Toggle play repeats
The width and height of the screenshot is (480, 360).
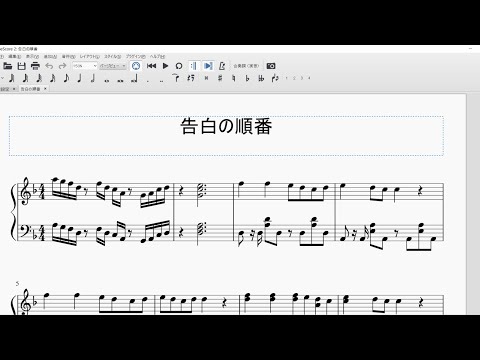[194, 66]
